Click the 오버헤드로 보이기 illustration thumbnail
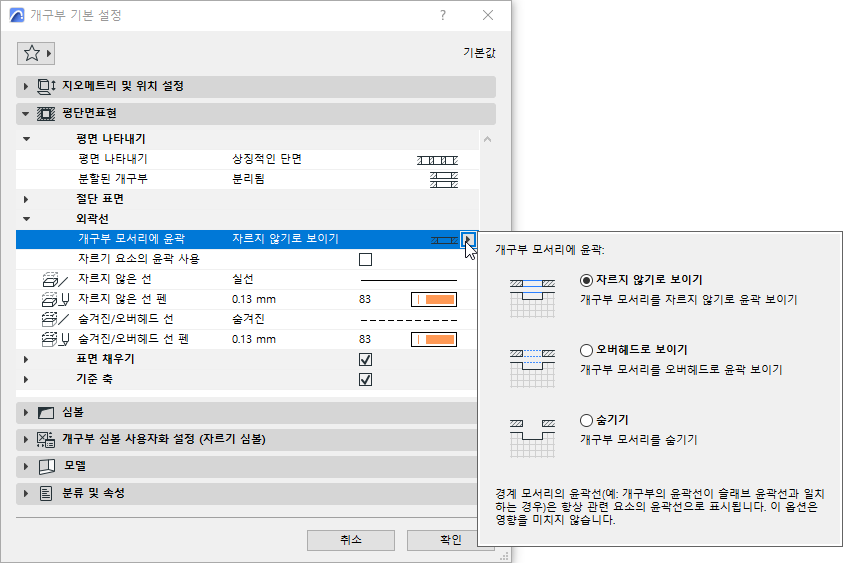 coord(532,368)
